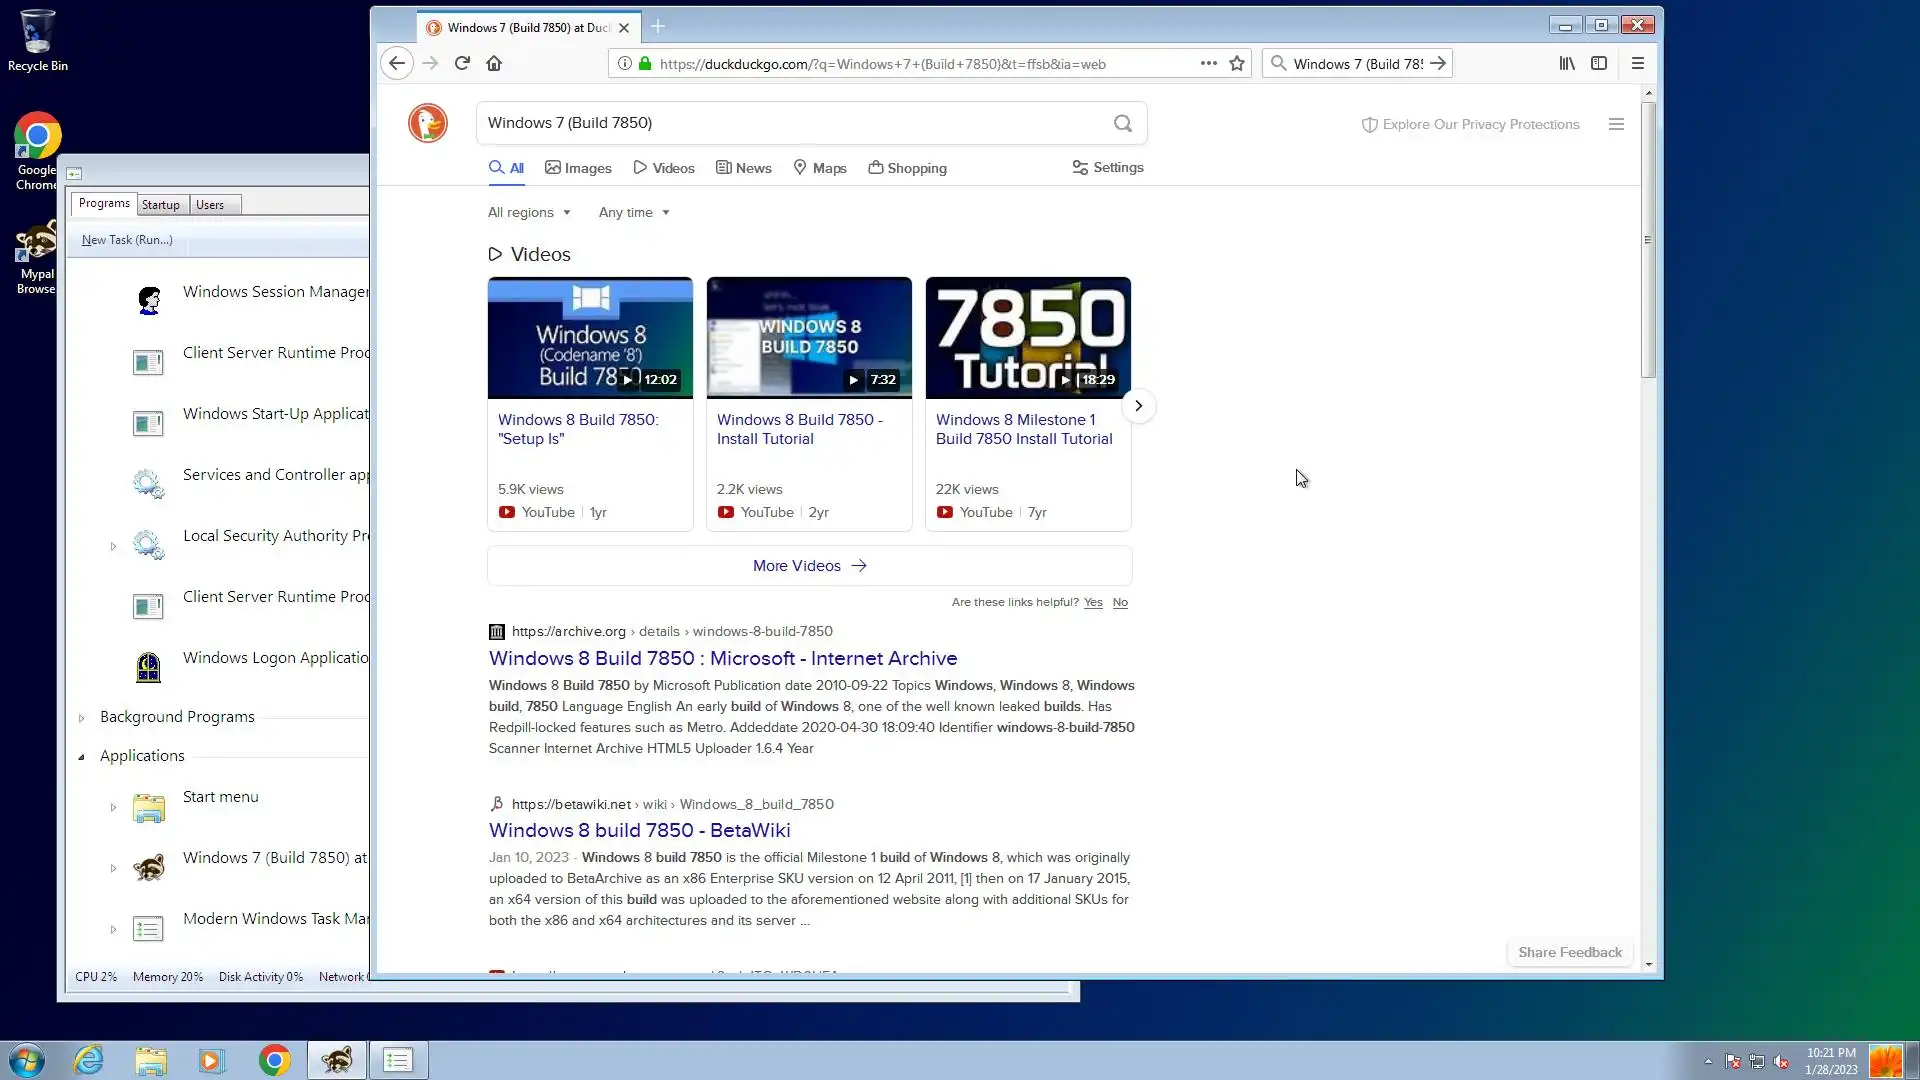Click the DuckDuckGo search magnifier icon
1920x1080 pixels.
point(1123,123)
